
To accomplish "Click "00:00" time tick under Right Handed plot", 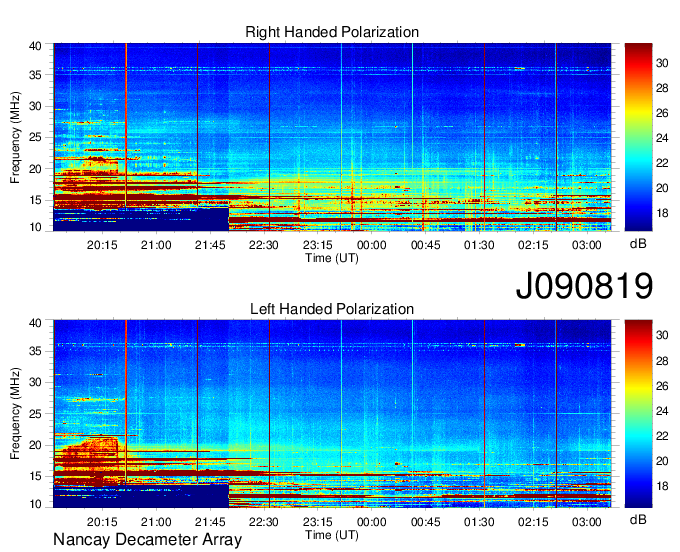I will point(372,245).
